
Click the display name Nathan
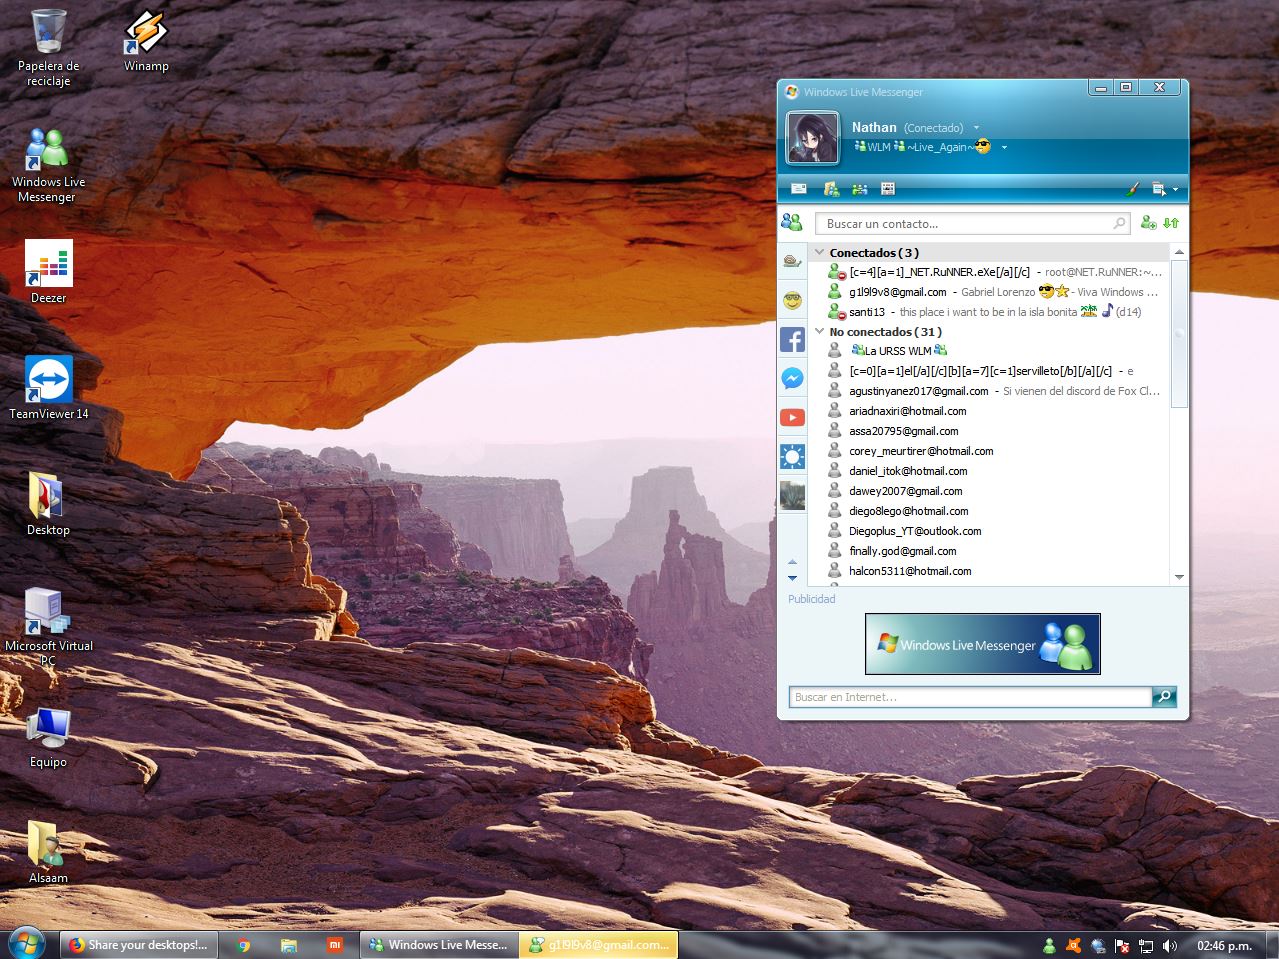874,127
